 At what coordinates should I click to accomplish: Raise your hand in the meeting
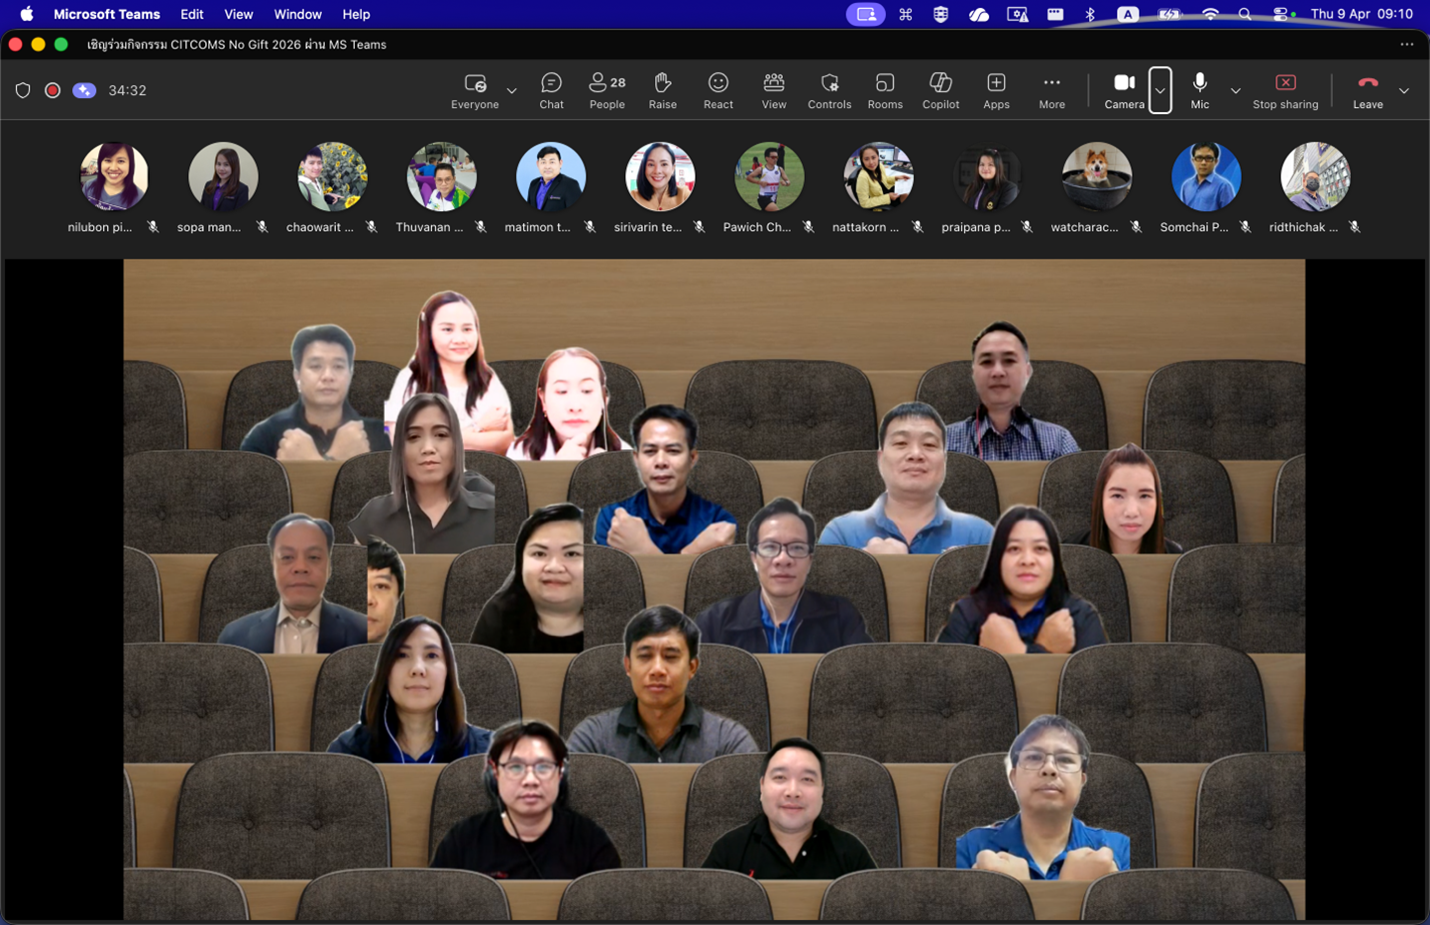[x=662, y=90]
